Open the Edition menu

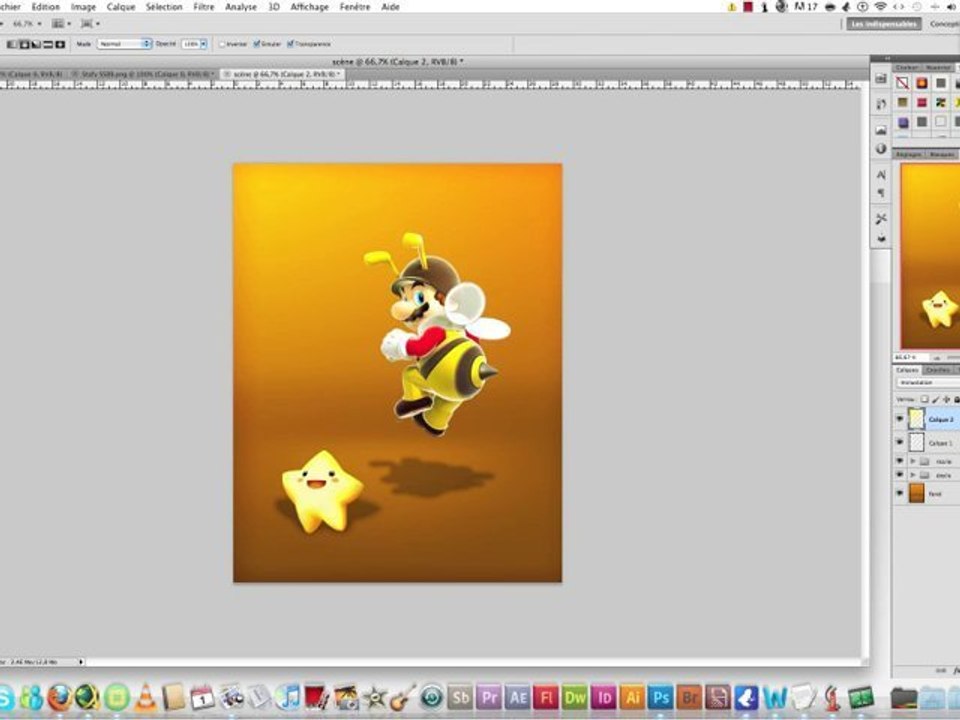click(x=46, y=7)
